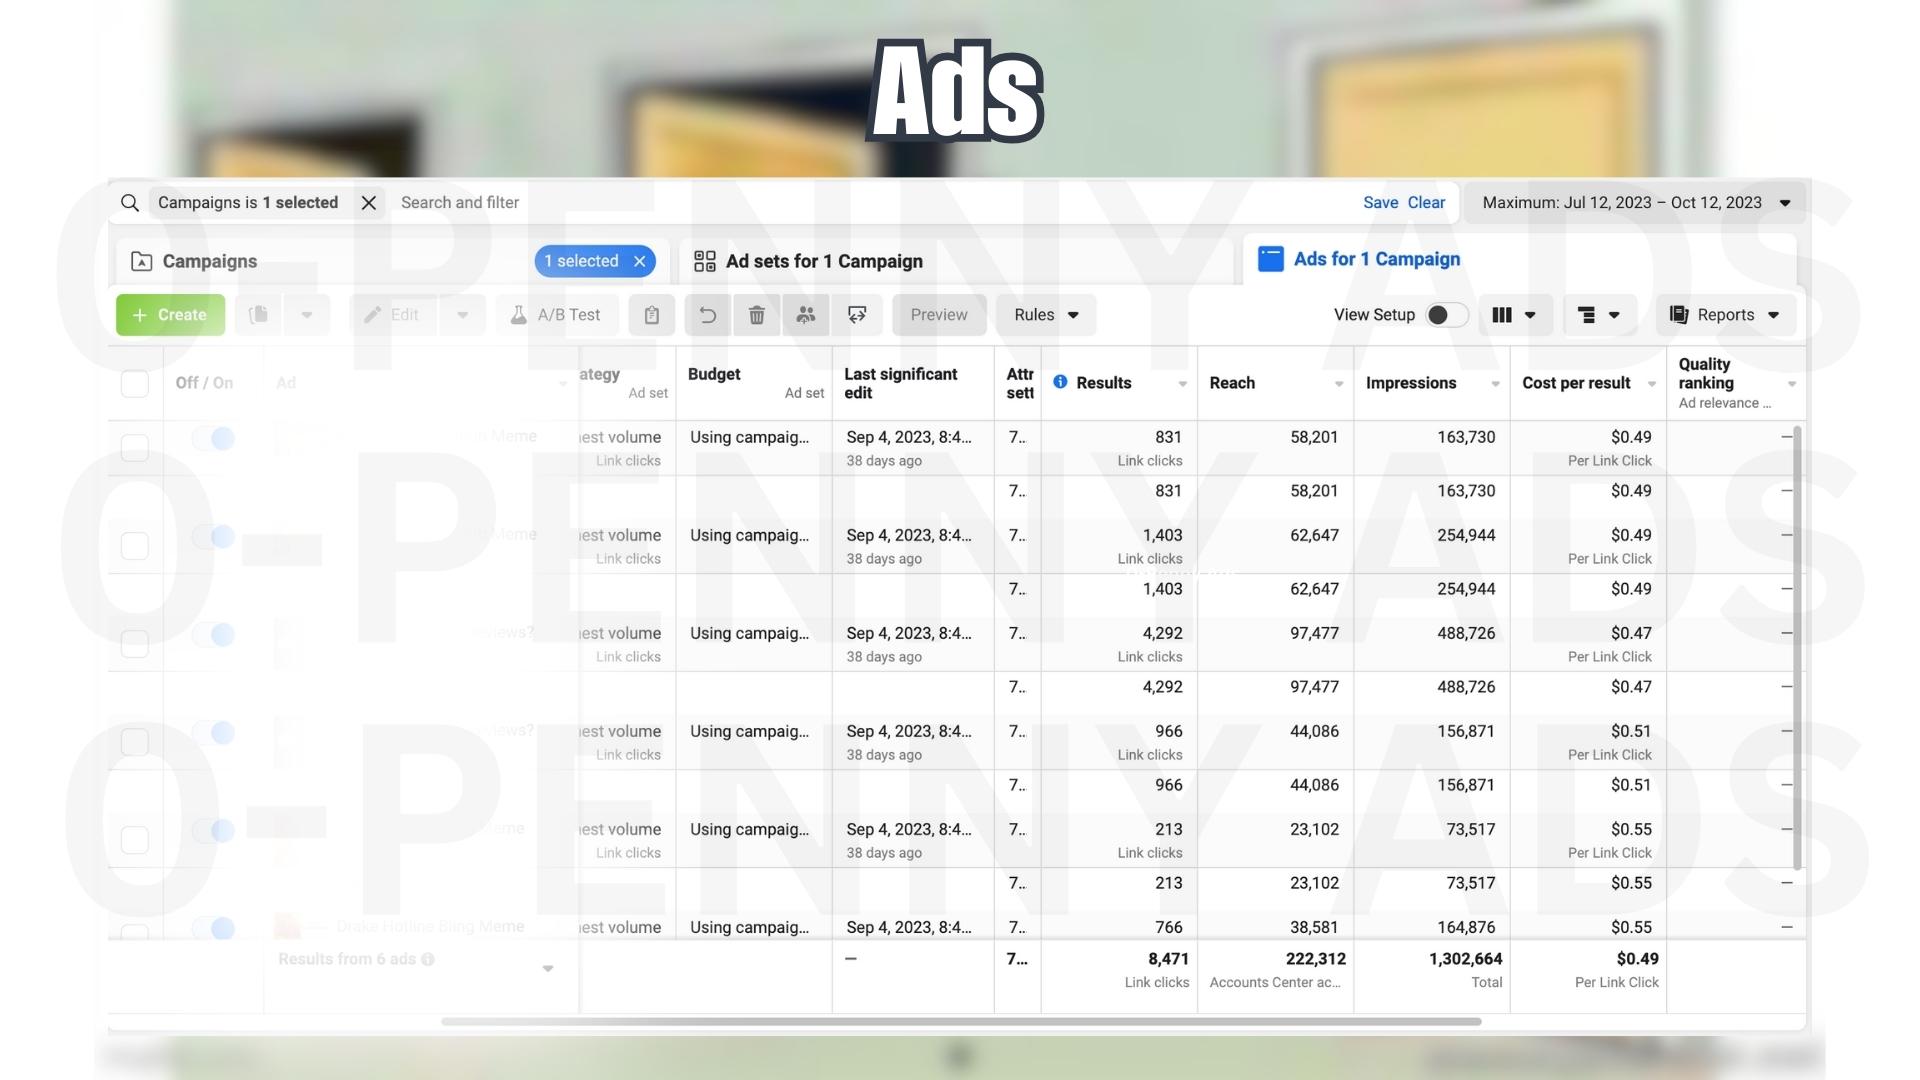Open the Cost per result column arrow

(x=1651, y=384)
